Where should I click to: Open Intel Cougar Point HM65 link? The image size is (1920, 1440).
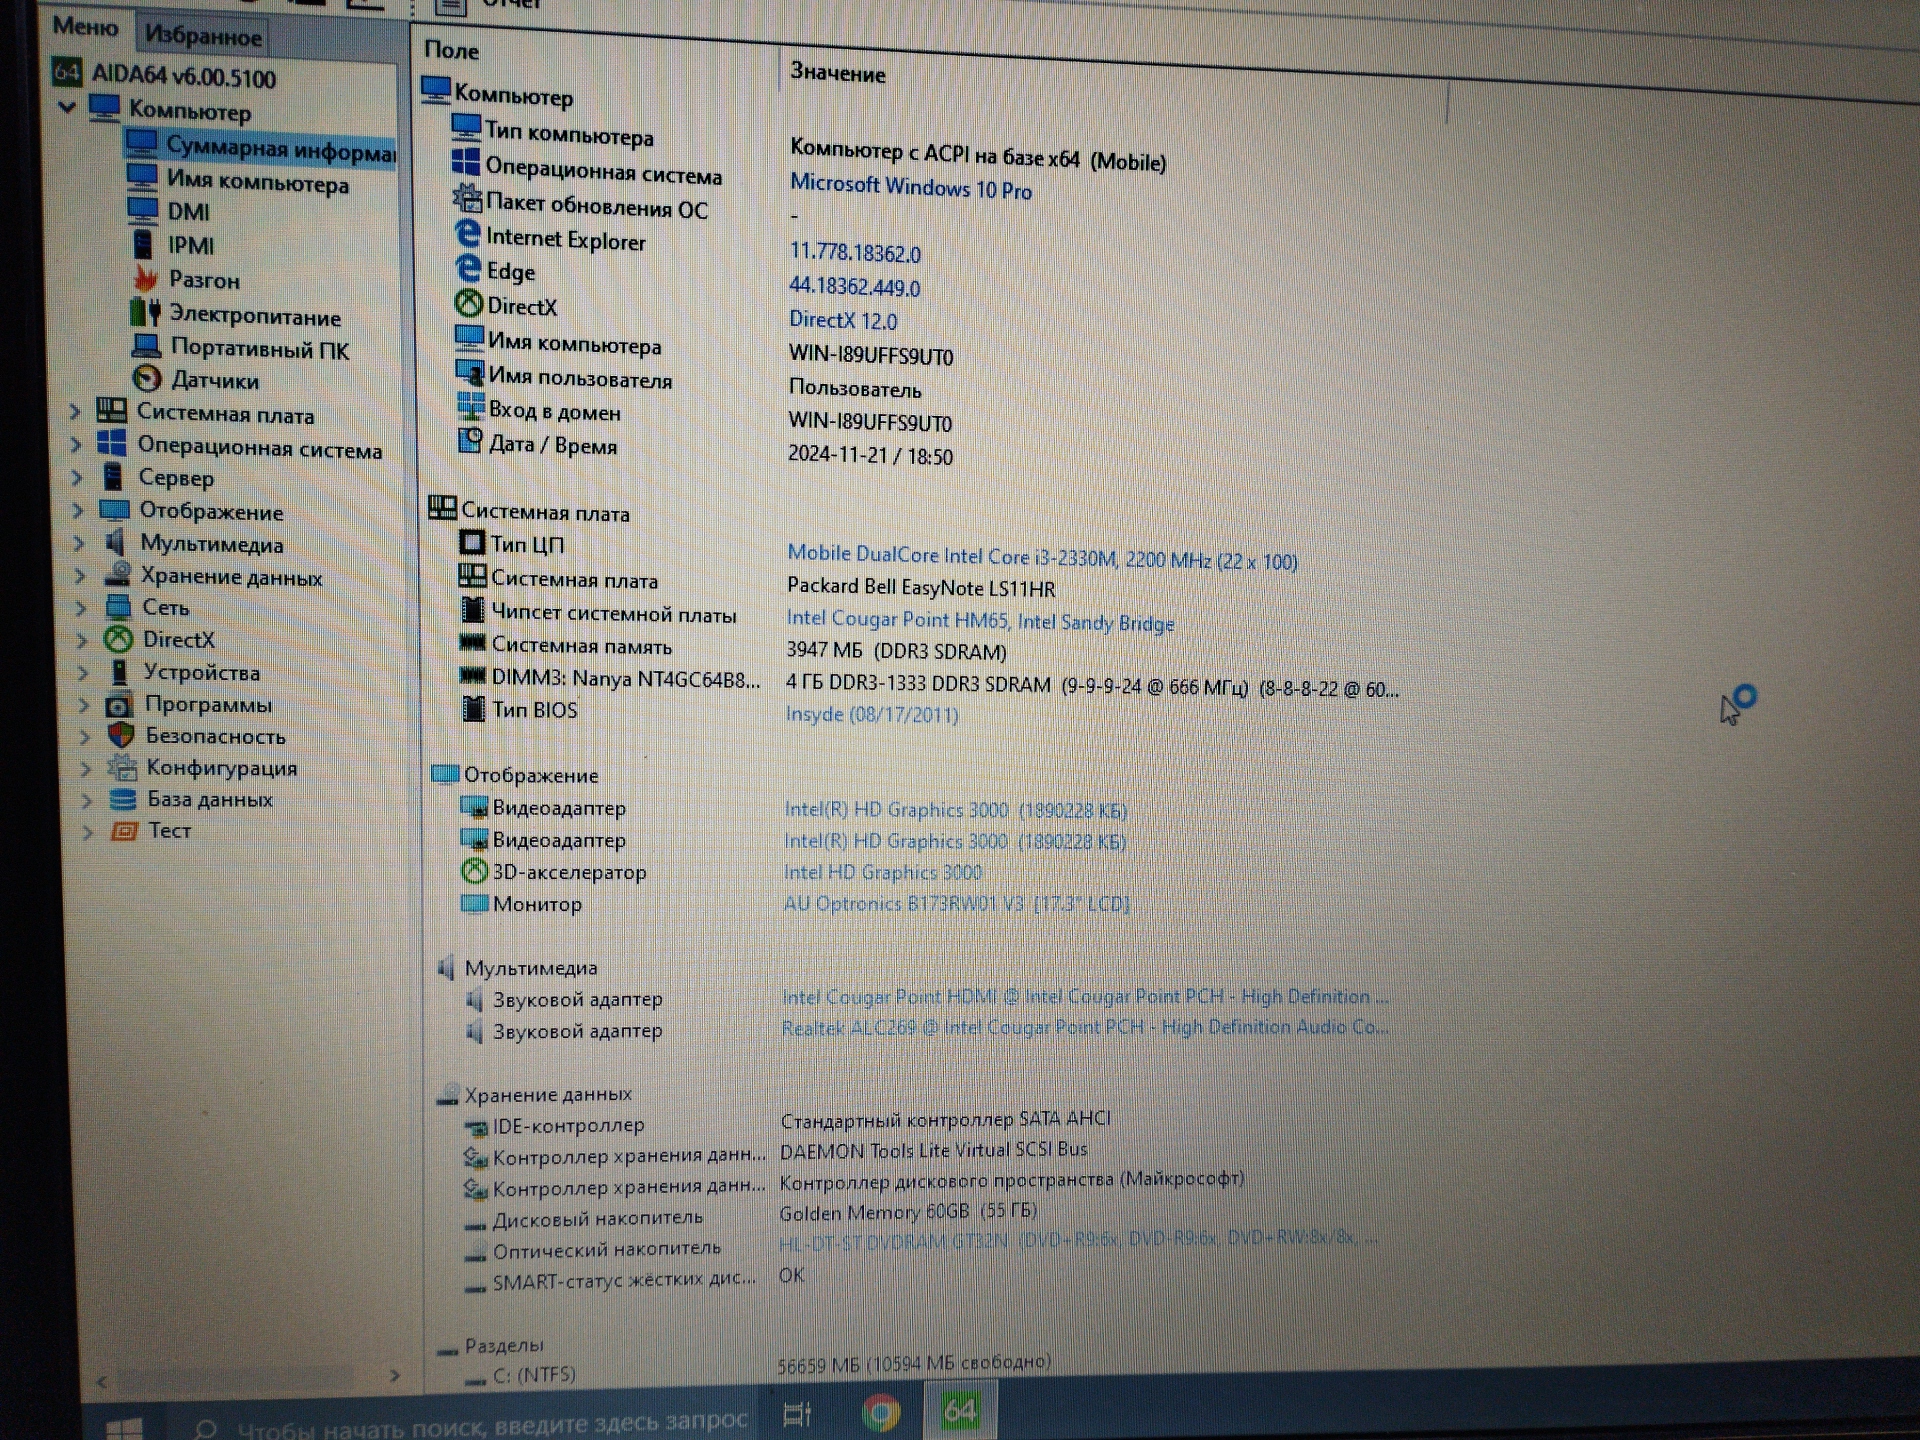click(979, 620)
